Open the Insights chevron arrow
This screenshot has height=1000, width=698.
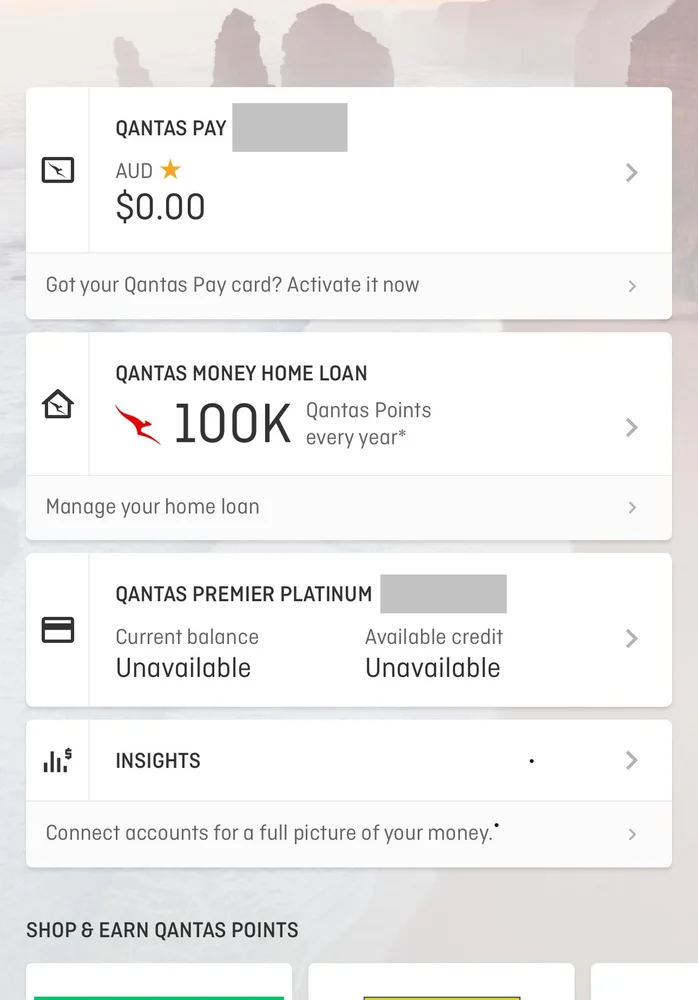(x=631, y=760)
